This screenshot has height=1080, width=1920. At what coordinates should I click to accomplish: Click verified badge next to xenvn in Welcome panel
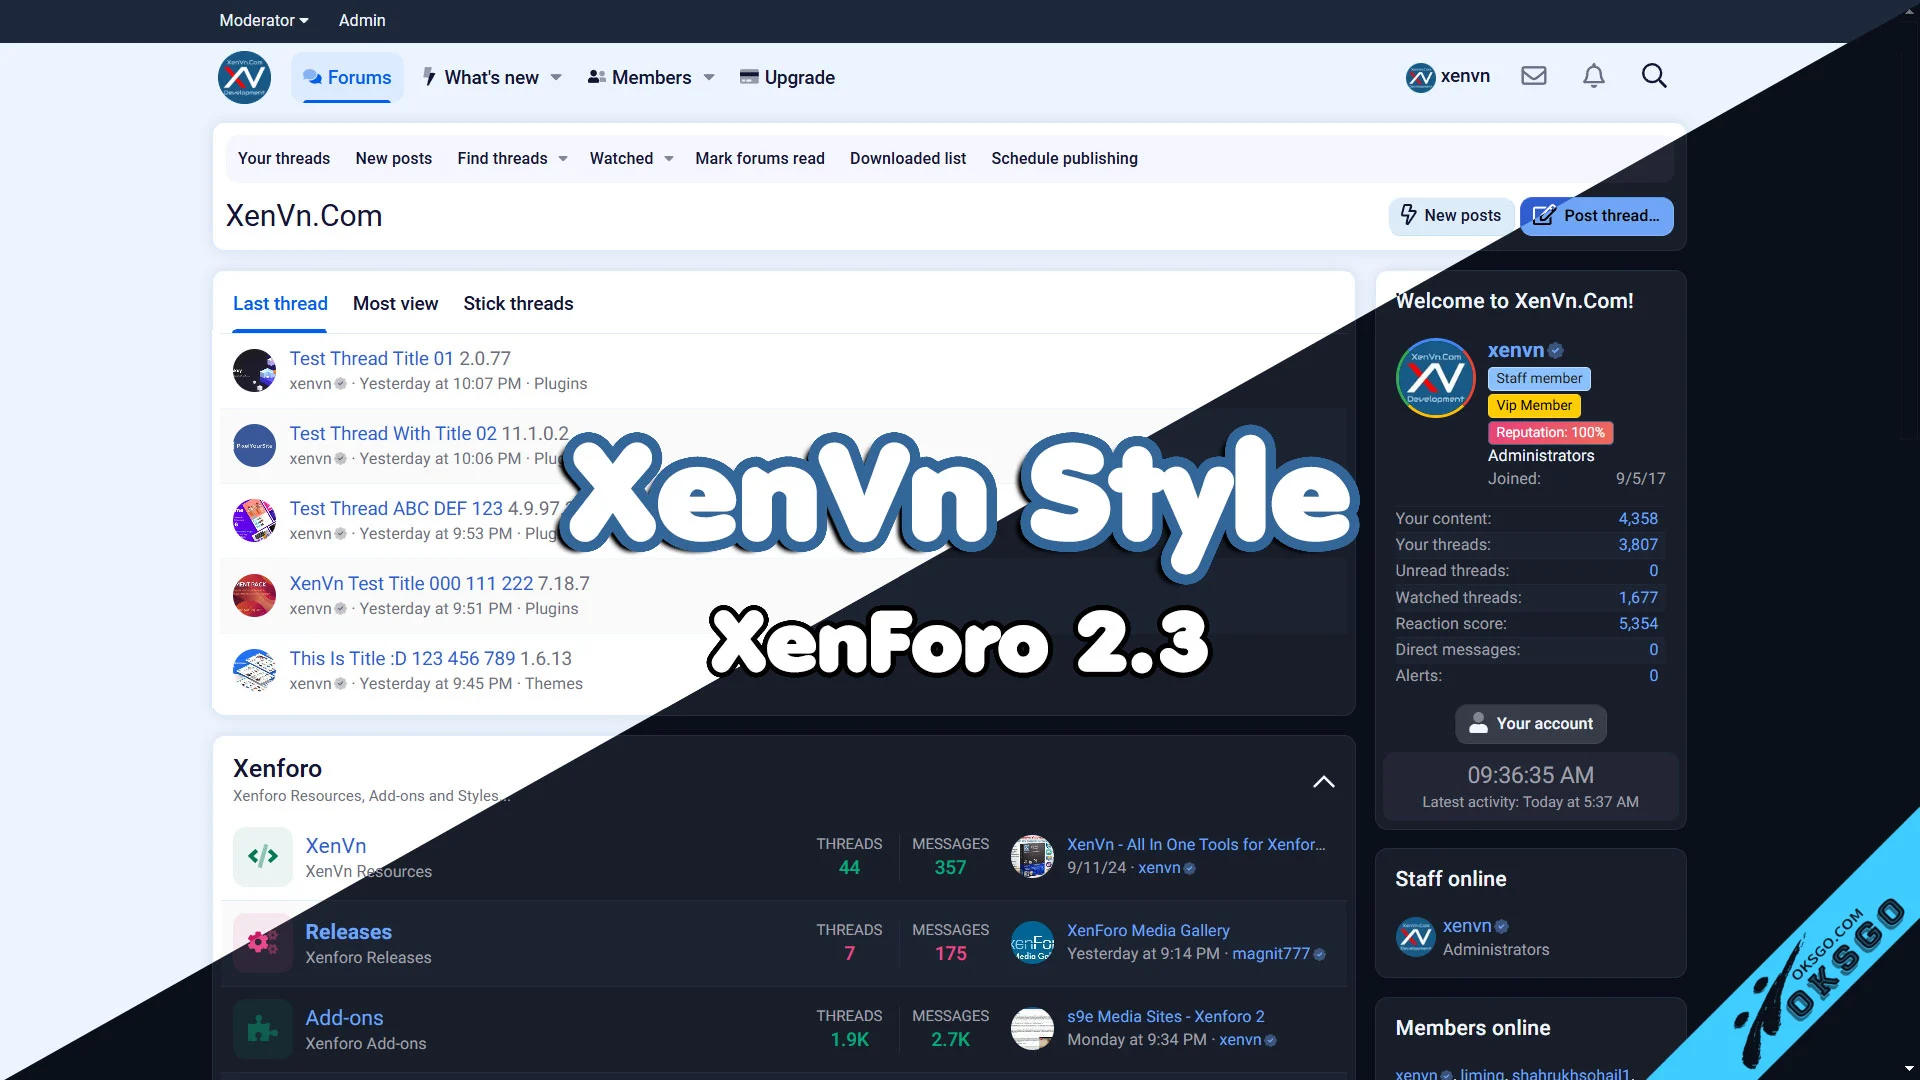tap(1555, 351)
